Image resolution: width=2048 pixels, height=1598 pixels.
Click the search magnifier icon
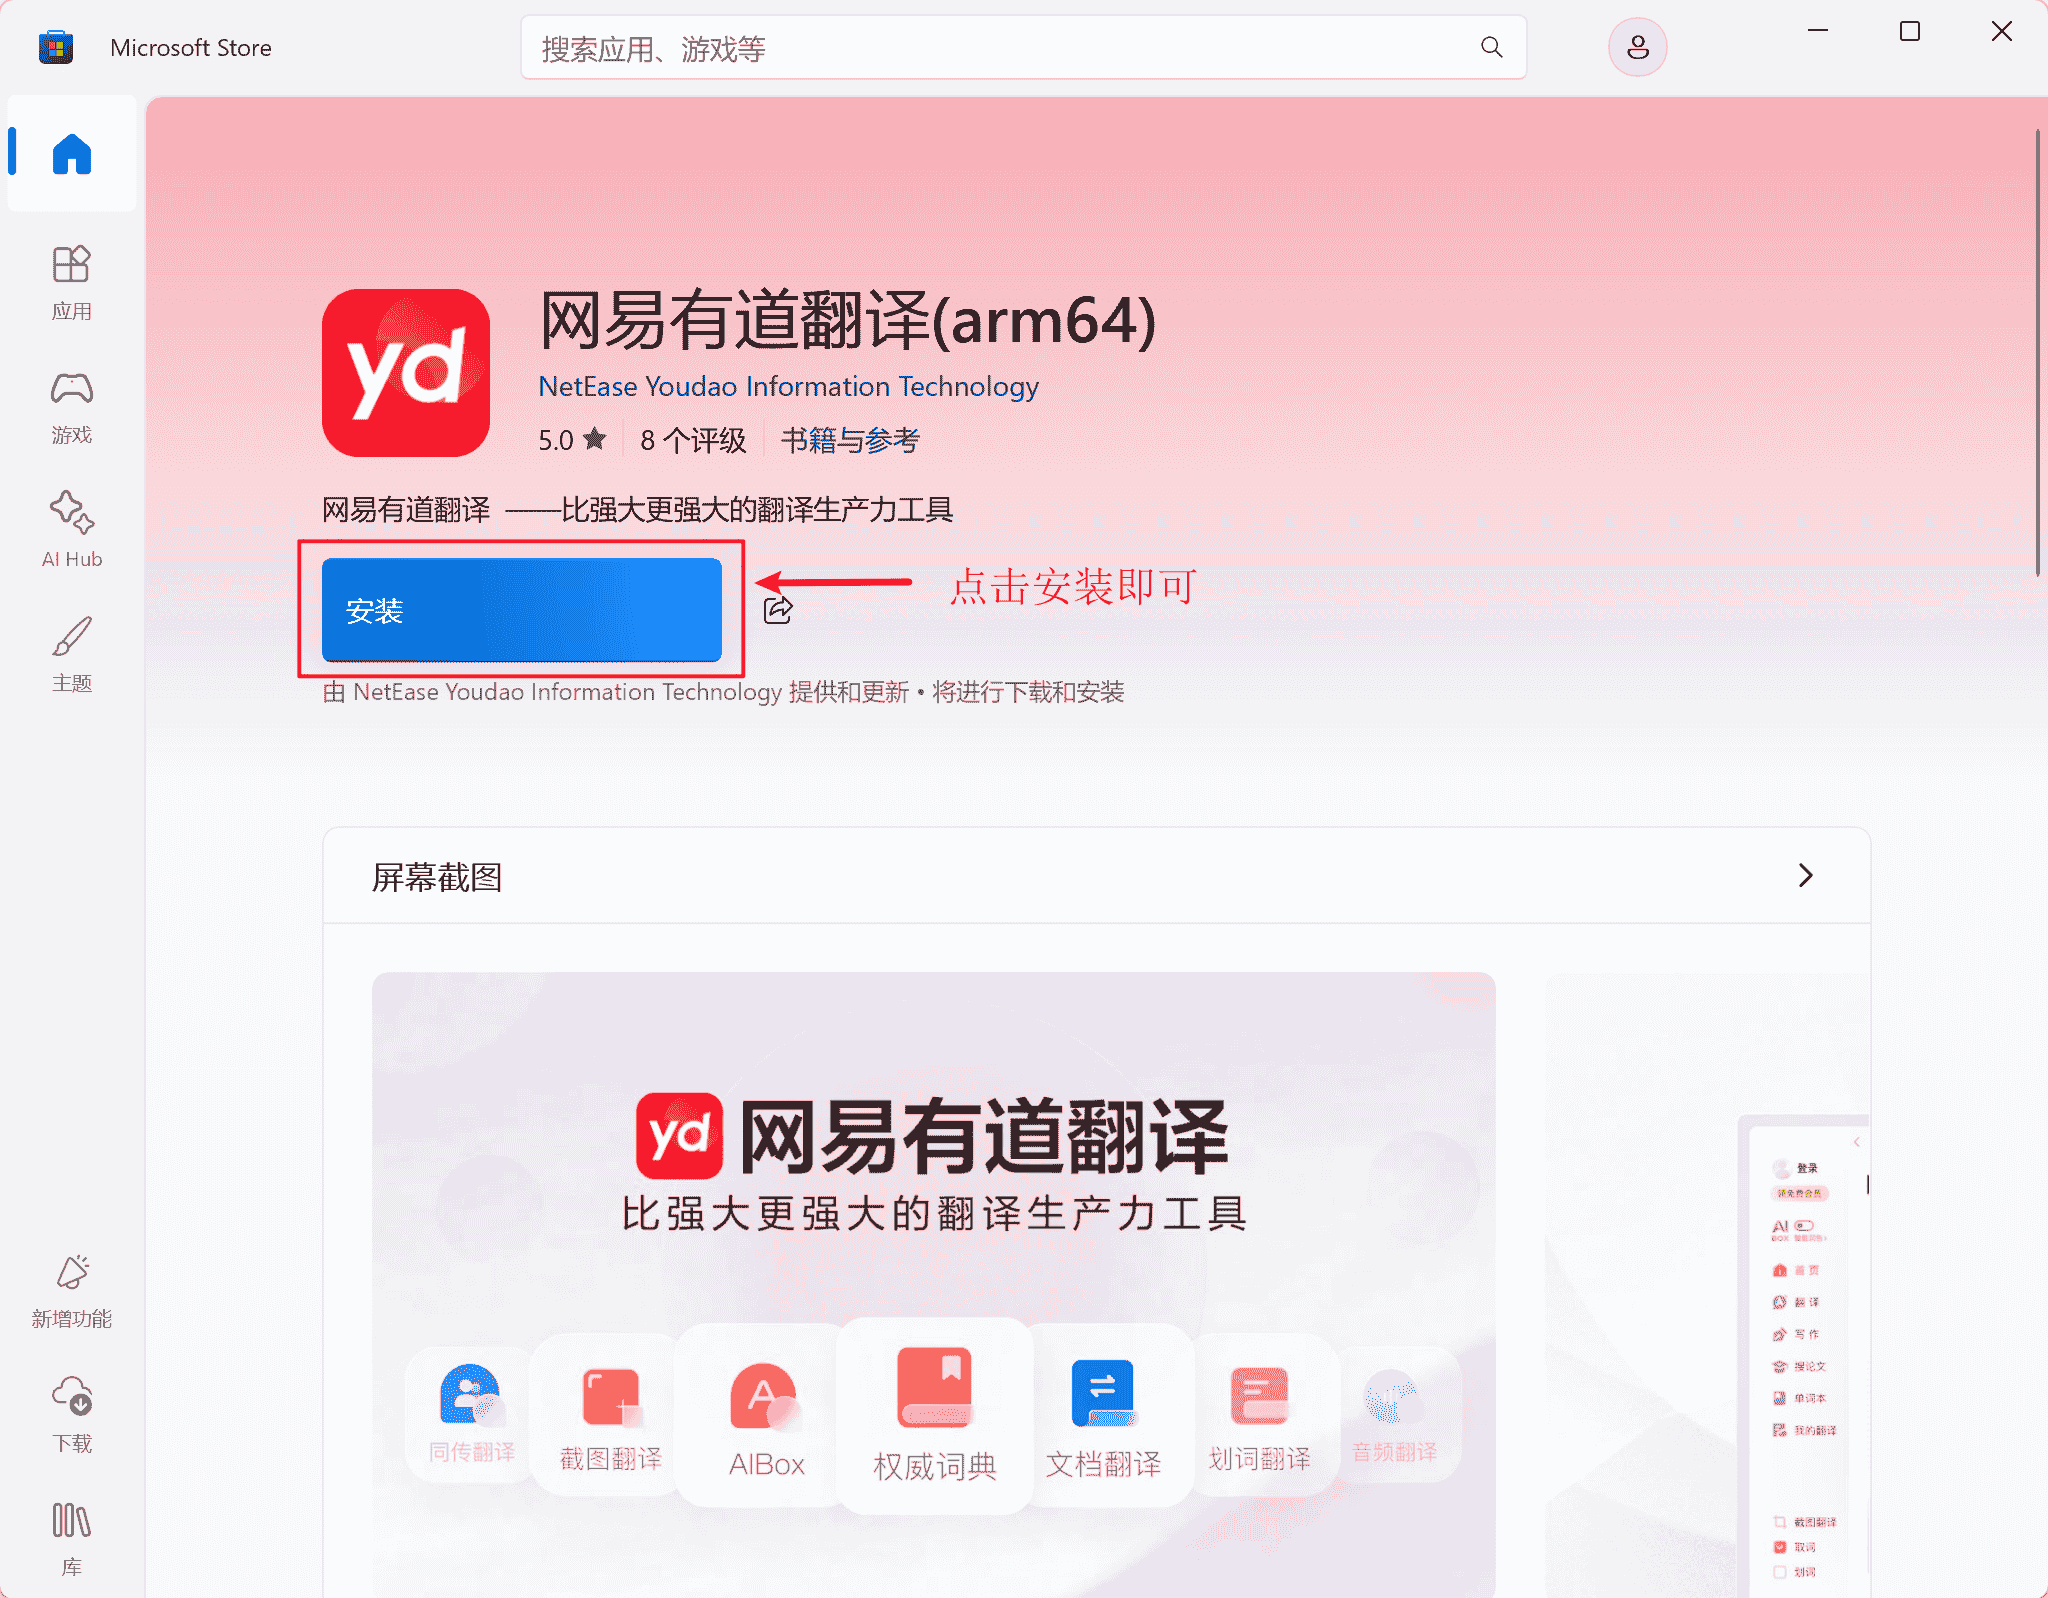click(1491, 47)
